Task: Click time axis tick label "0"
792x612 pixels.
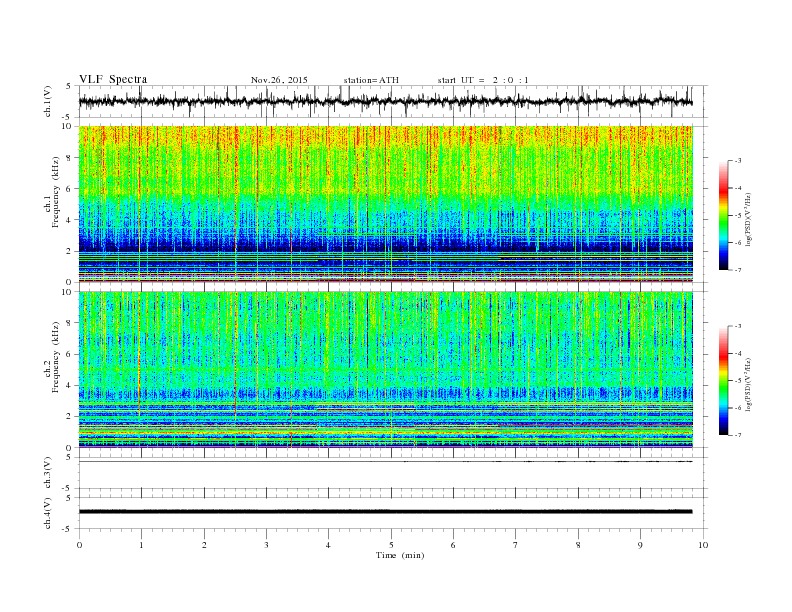Action: point(79,545)
